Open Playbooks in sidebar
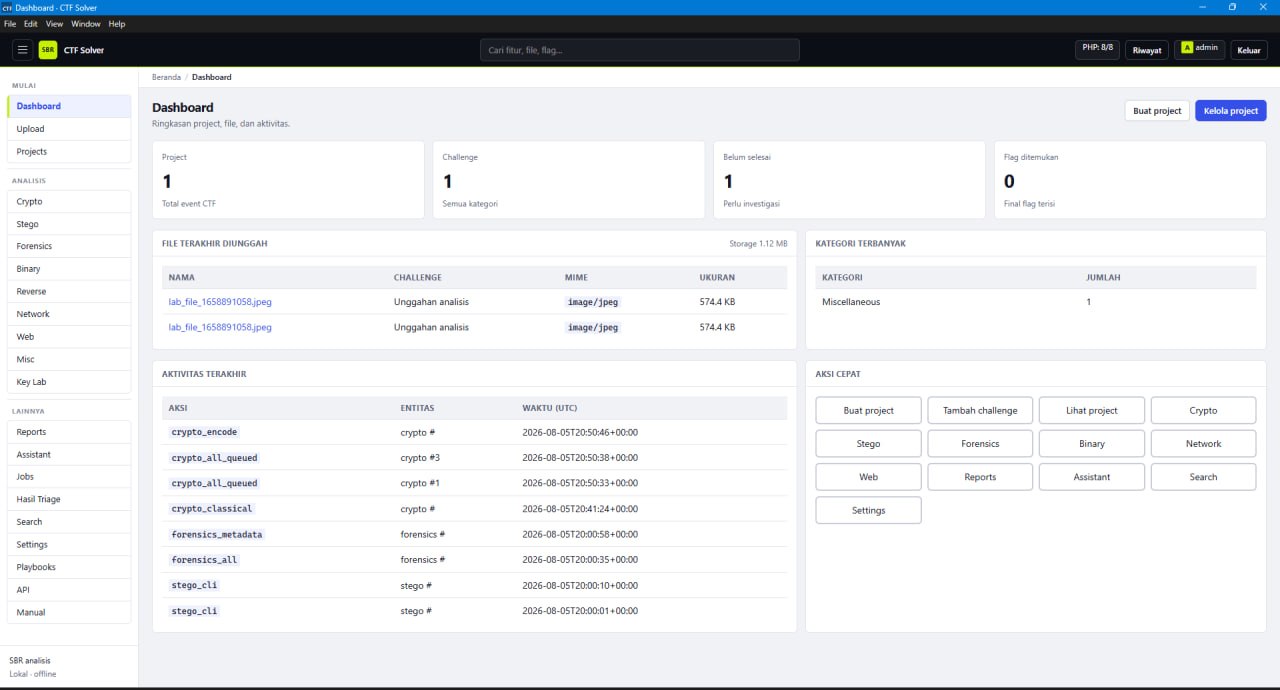 69,567
